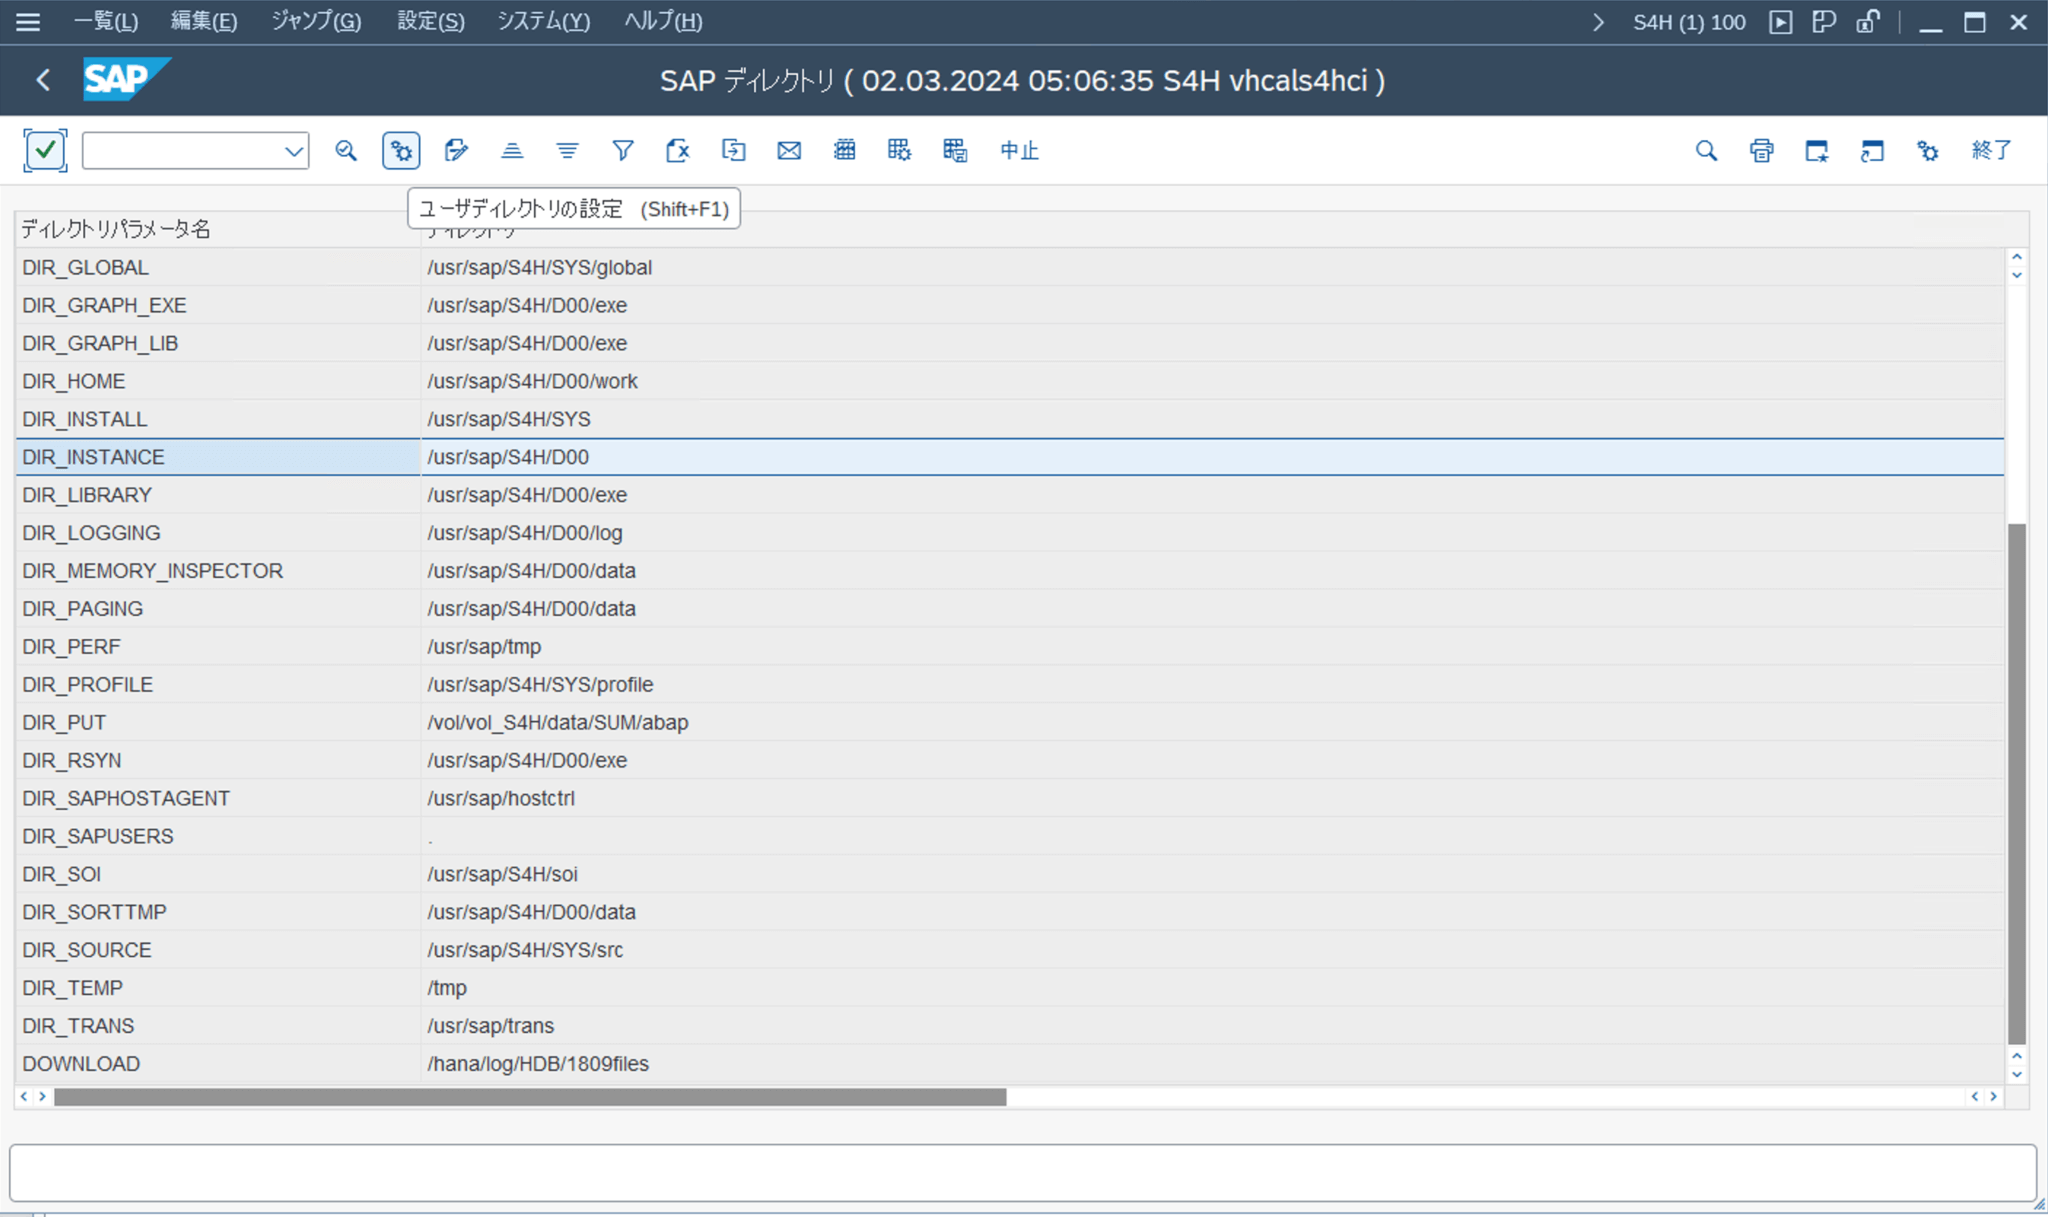Sort the directory list descending
Image resolution: width=2048 pixels, height=1217 pixels.
coord(567,150)
